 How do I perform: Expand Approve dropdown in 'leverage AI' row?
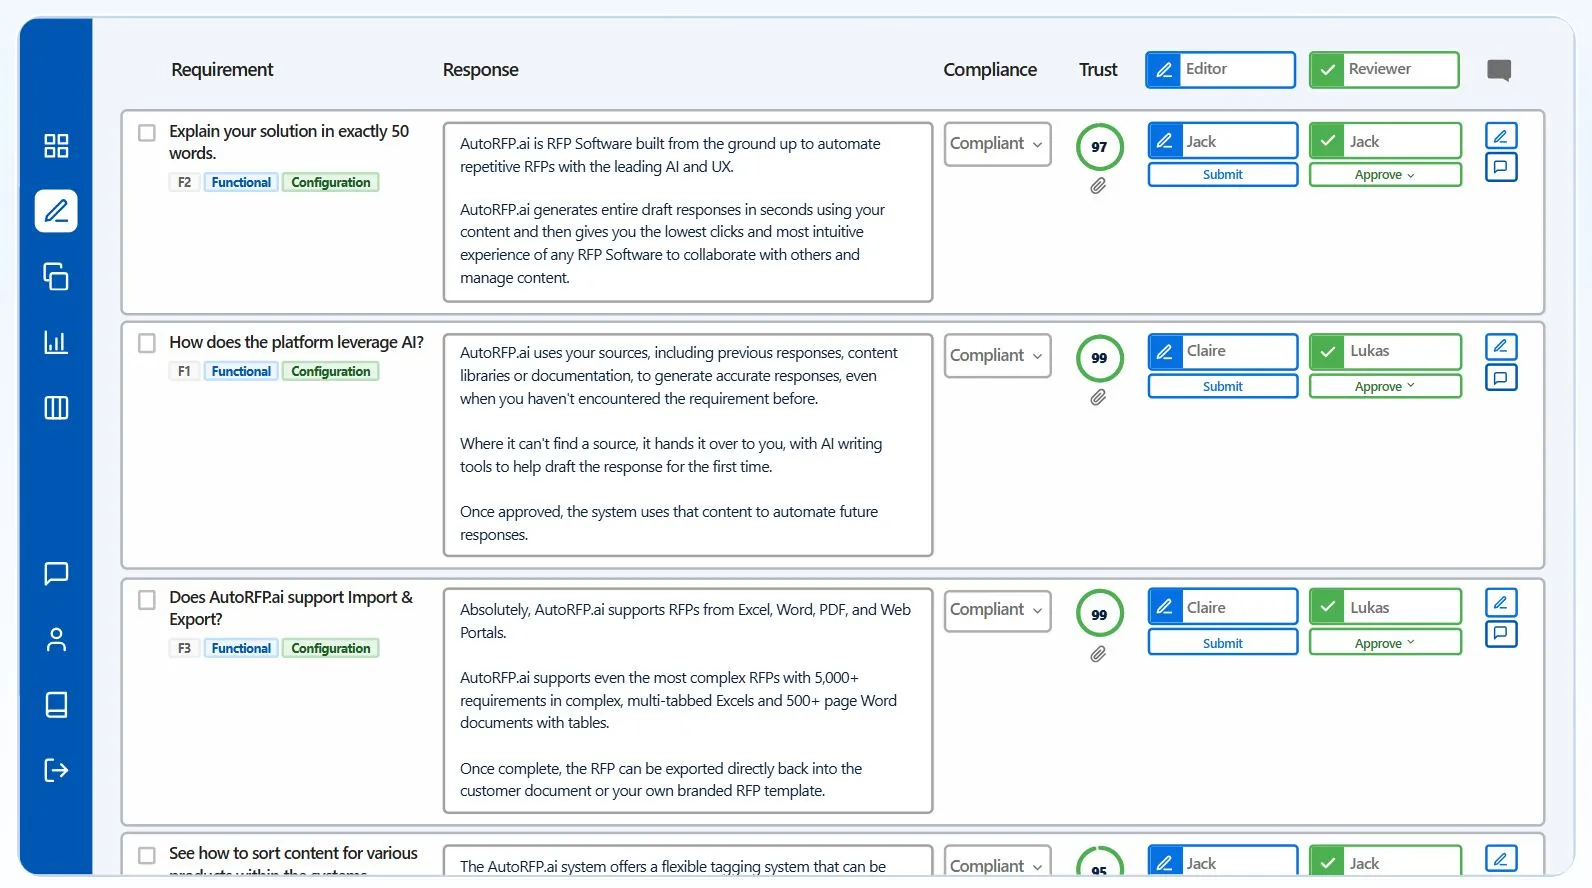point(1385,387)
